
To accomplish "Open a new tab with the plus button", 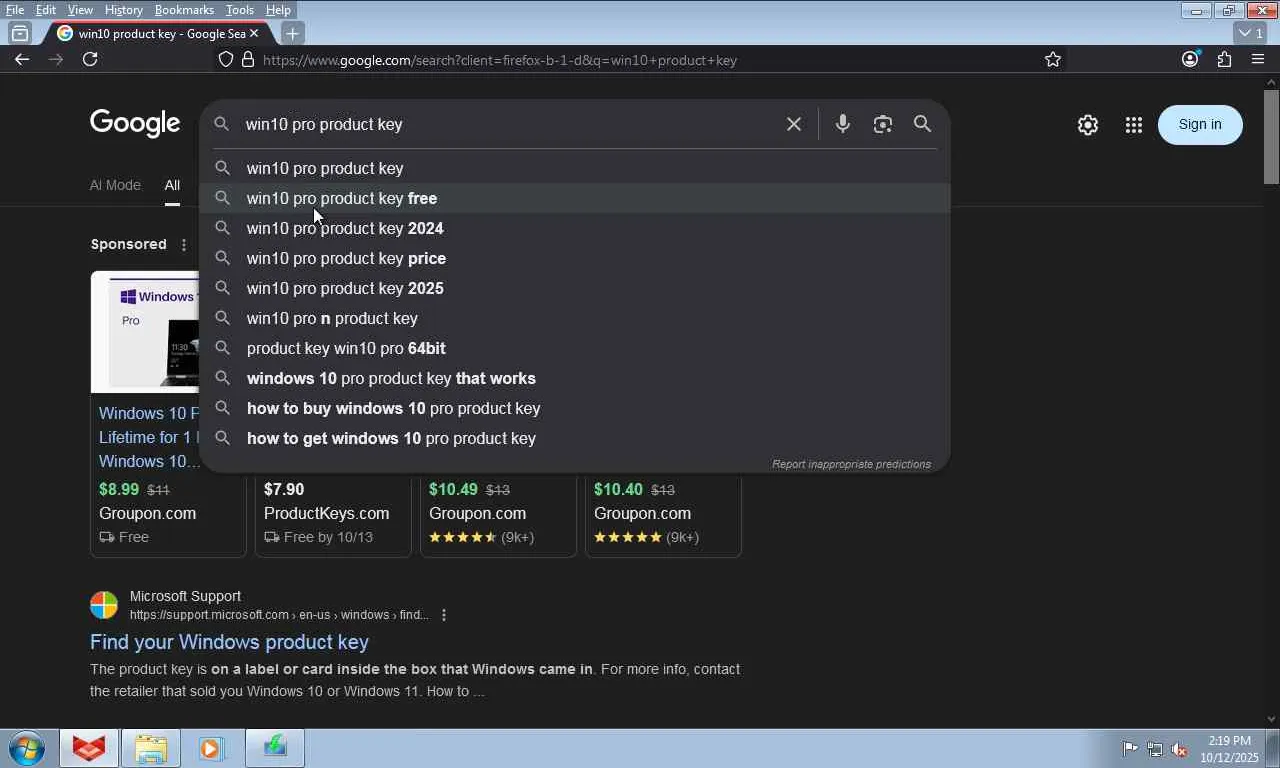I will tap(292, 33).
